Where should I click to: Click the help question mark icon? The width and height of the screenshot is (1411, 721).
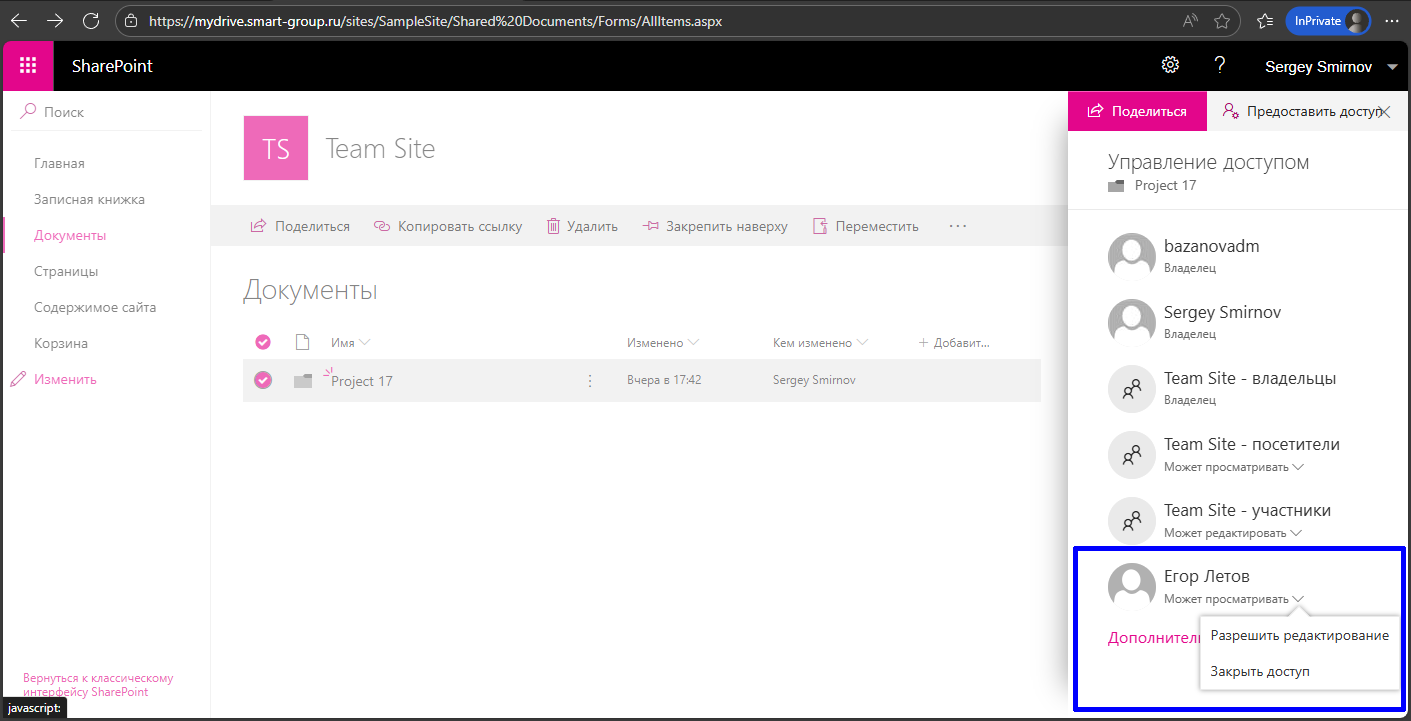point(1219,66)
